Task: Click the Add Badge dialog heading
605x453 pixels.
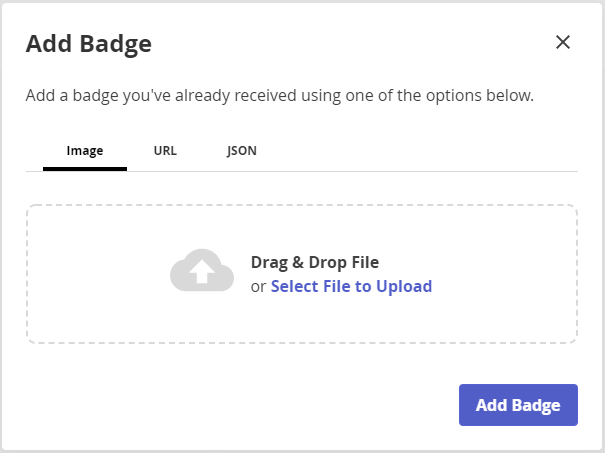Action: [88, 43]
